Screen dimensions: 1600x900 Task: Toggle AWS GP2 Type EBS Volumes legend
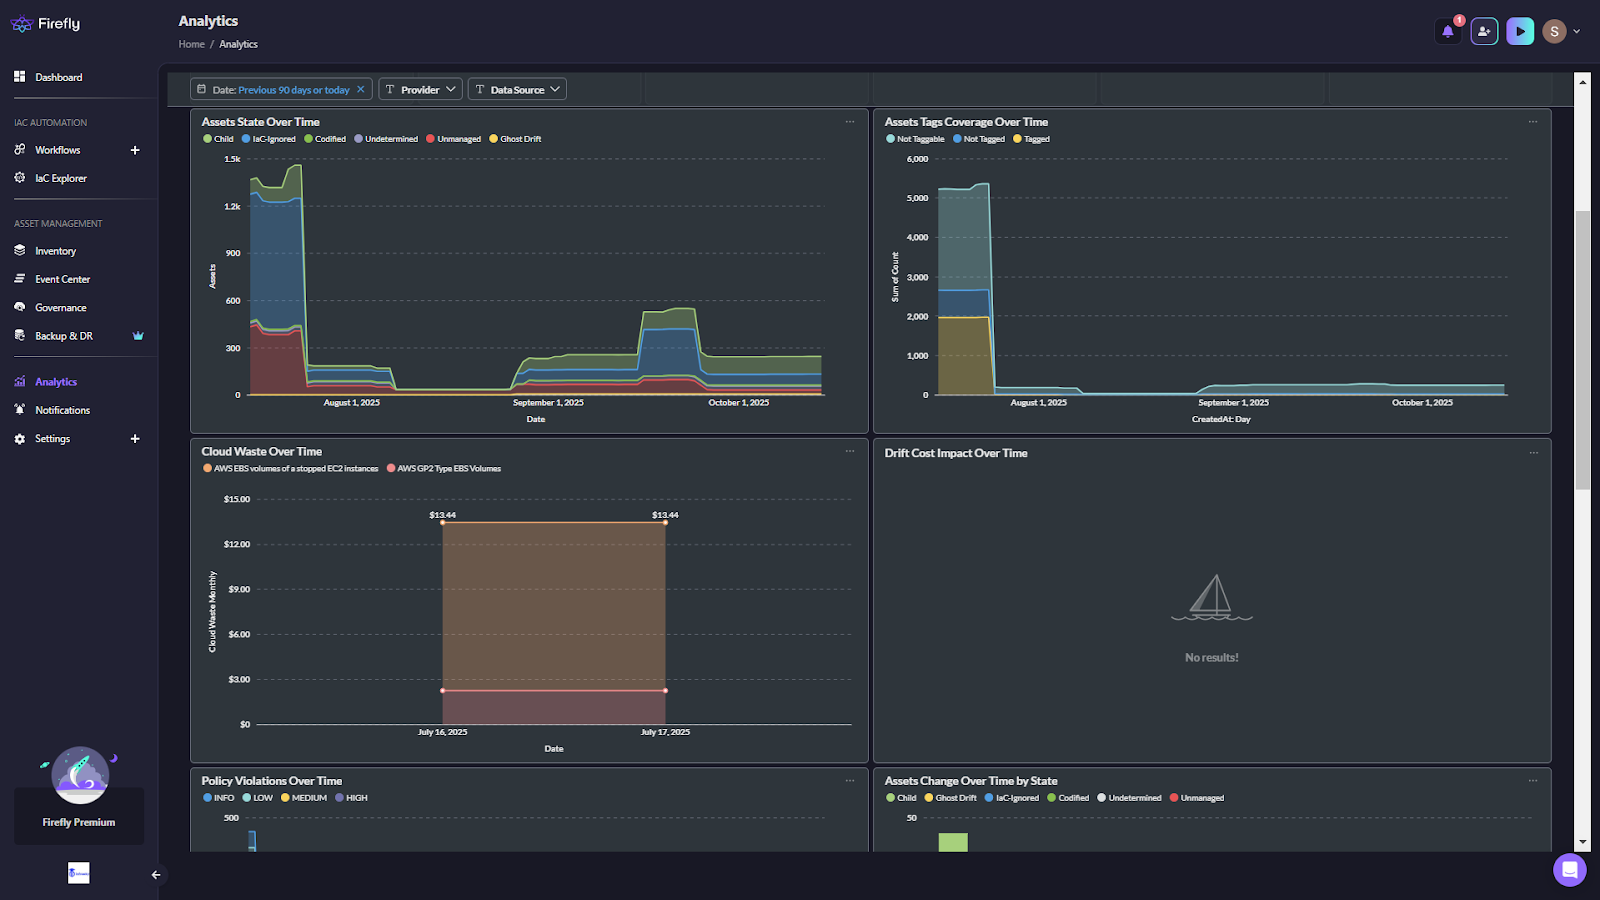pos(444,468)
